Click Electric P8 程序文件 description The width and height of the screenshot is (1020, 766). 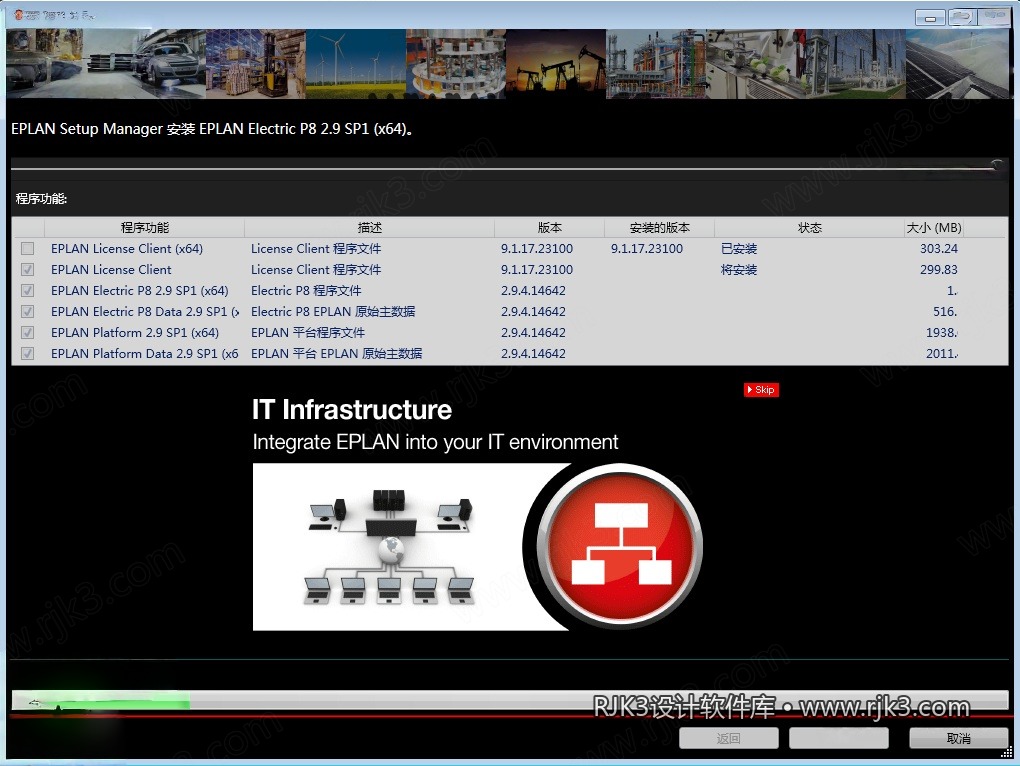306,291
